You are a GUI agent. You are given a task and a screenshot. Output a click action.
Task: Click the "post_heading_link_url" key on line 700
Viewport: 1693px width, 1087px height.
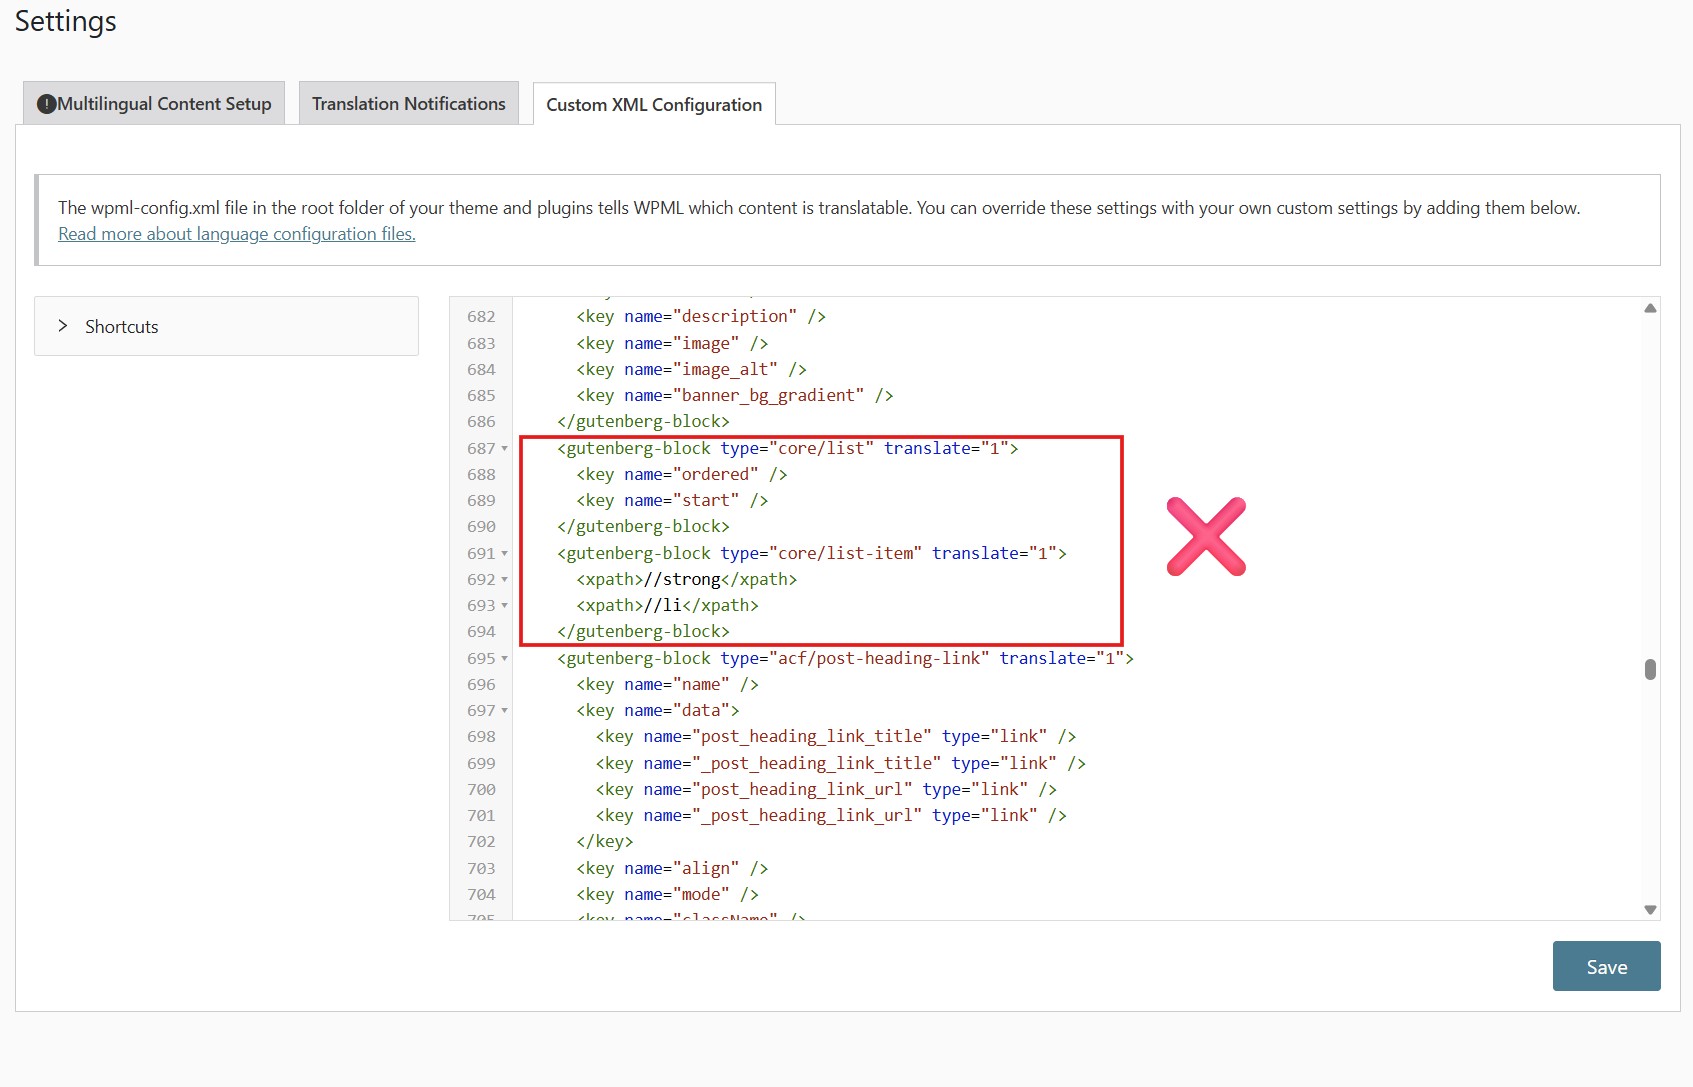point(826,789)
